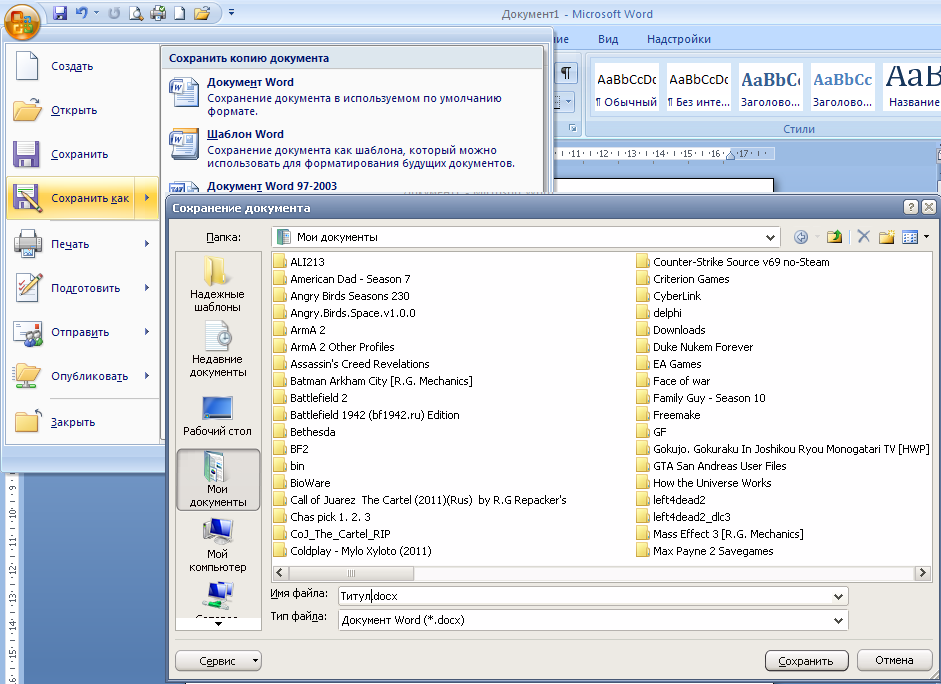Expand the Подготовить submenu arrow
The height and width of the screenshot is (684, 941).
click(x=146, y=287)
